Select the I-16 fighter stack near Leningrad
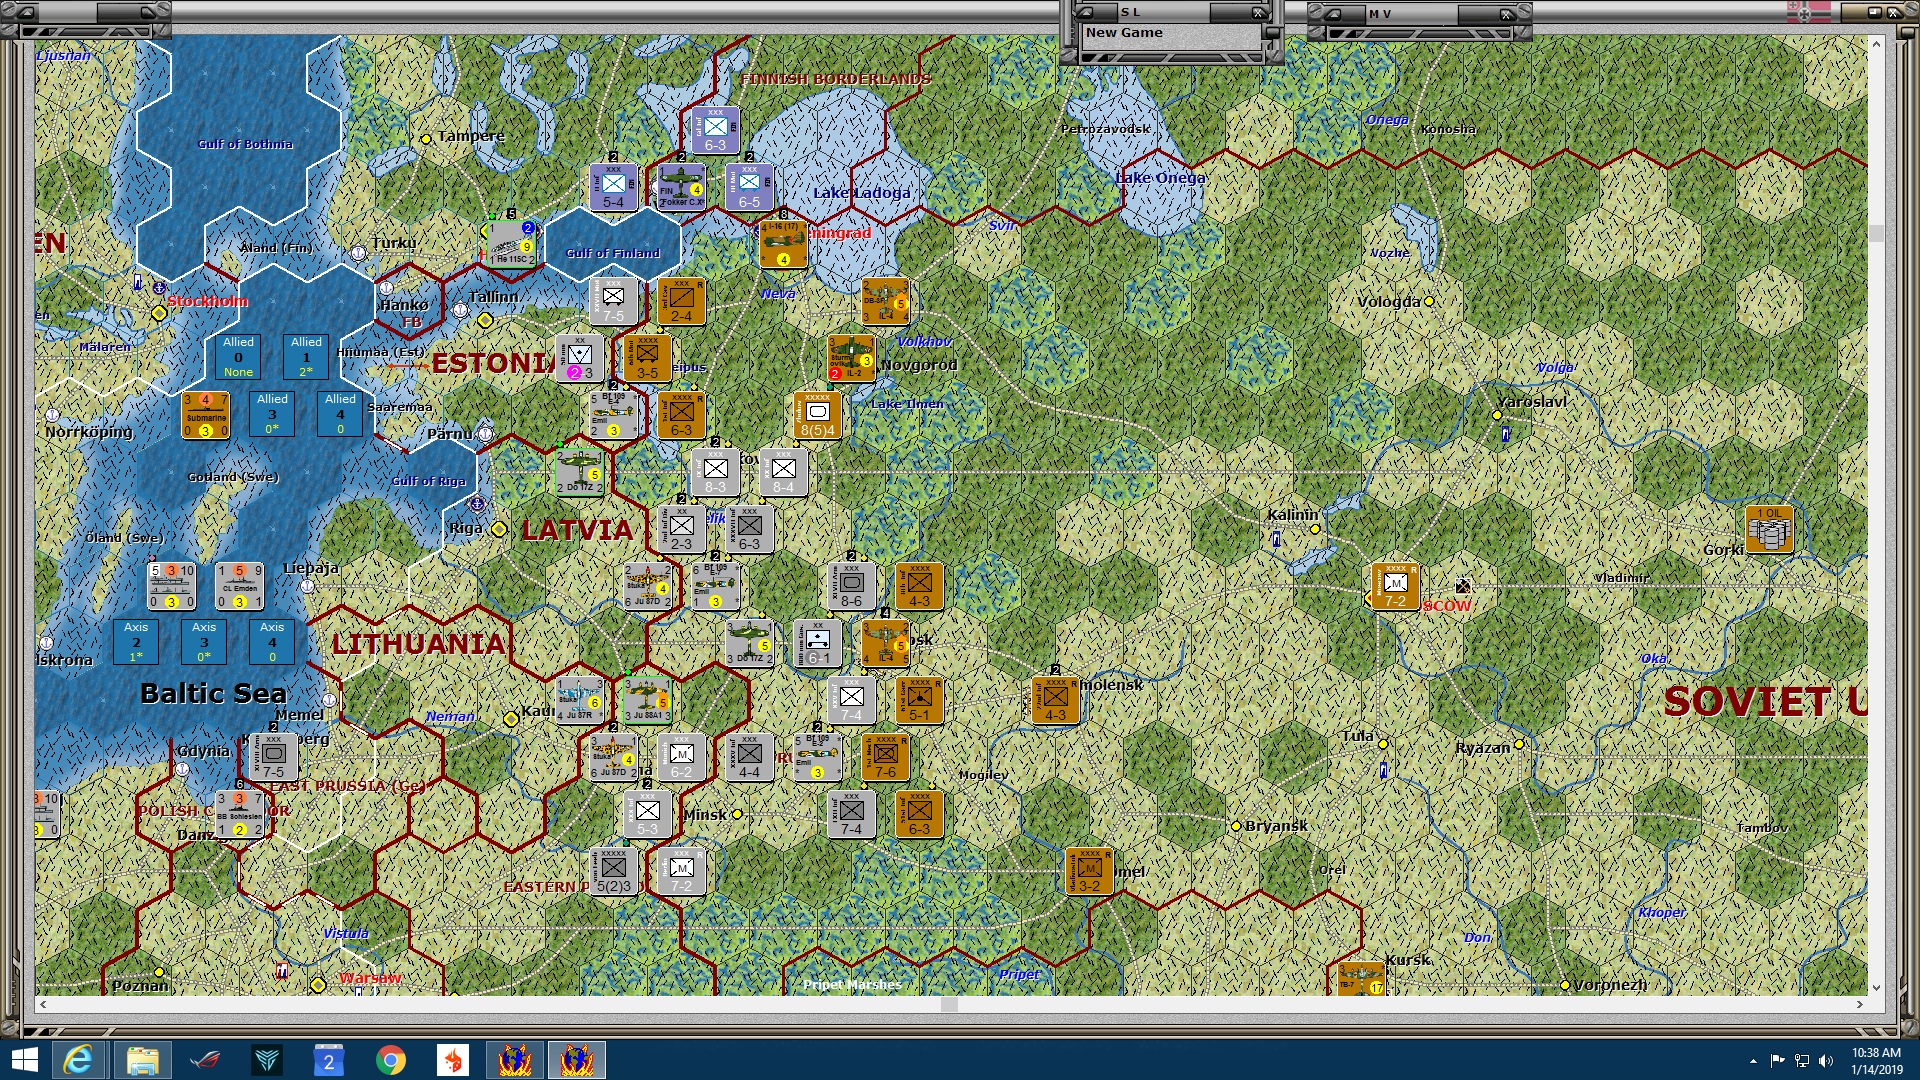 point(782,243)
